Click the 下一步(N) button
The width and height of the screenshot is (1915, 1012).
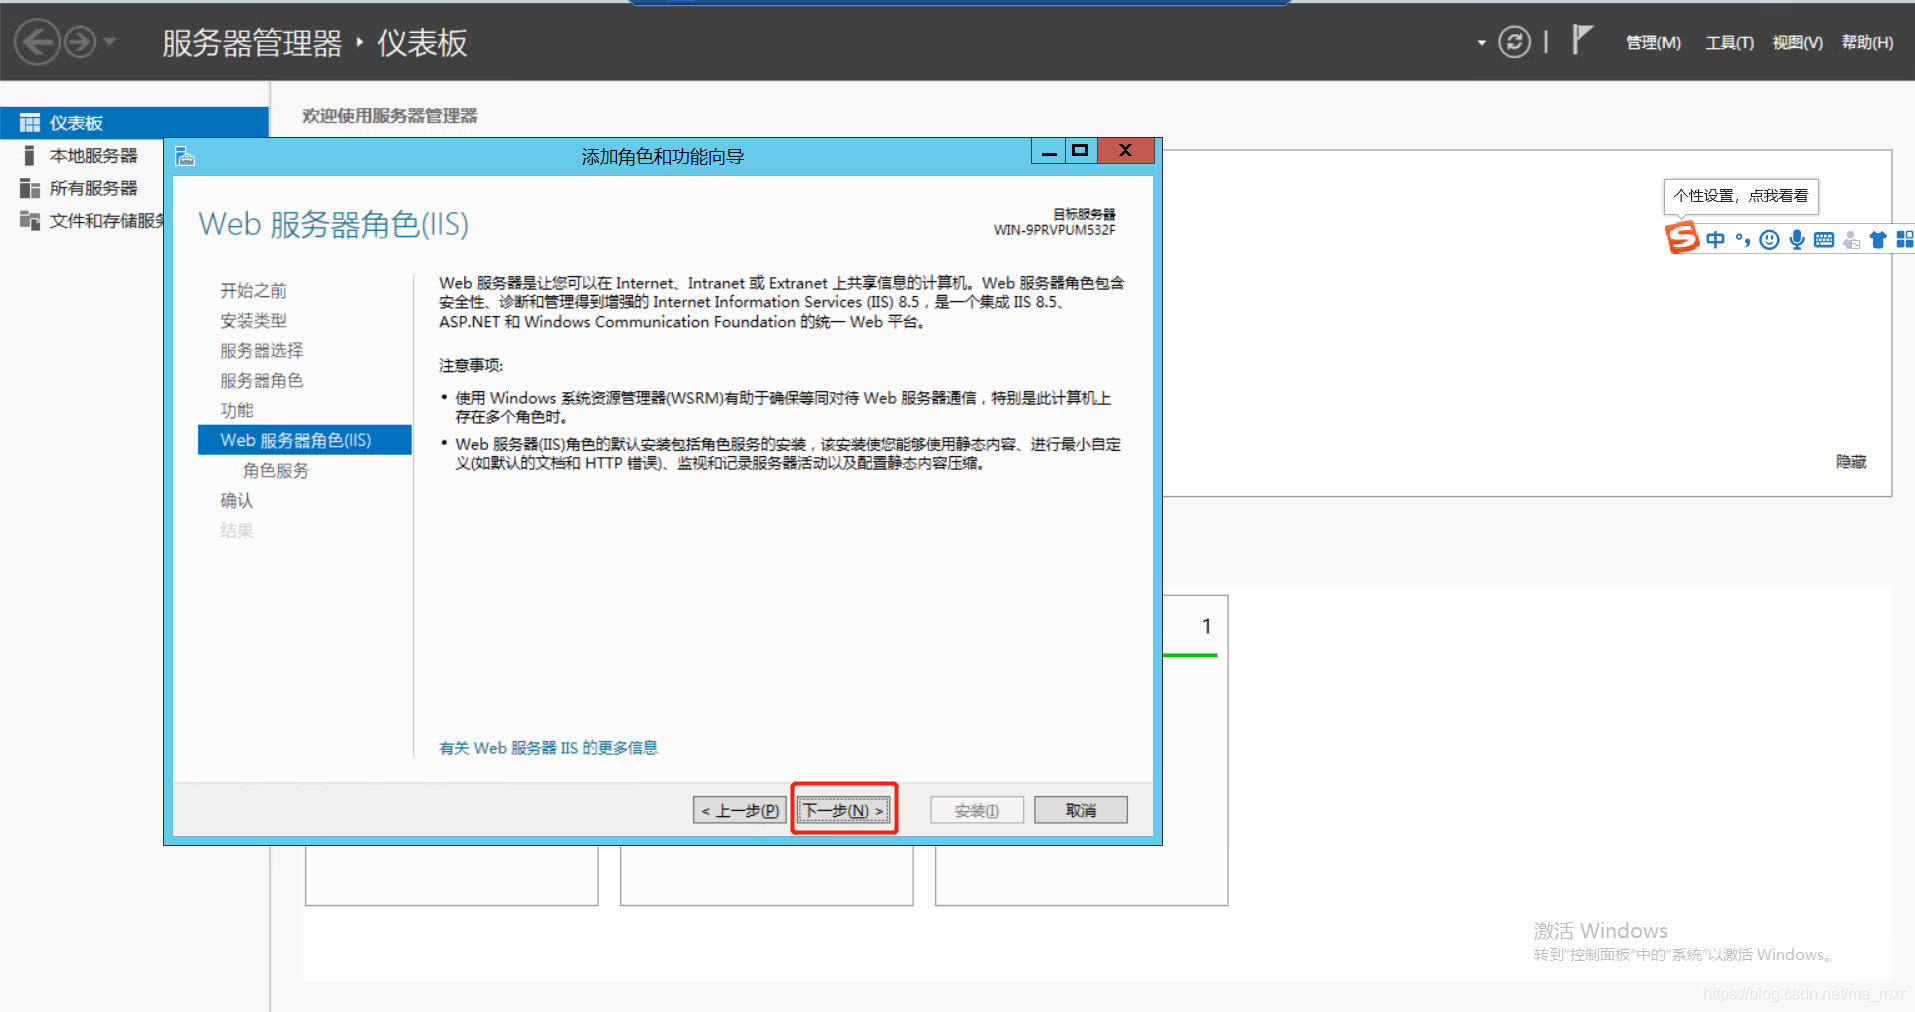(844, 810)
